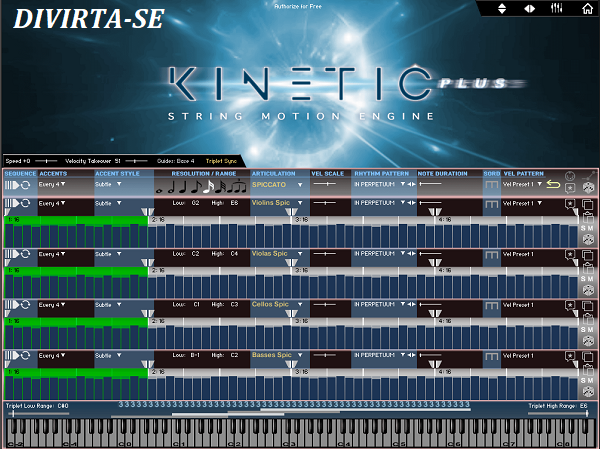Mute the Violas Spic track
600x449 pixels.
point(590,279)
